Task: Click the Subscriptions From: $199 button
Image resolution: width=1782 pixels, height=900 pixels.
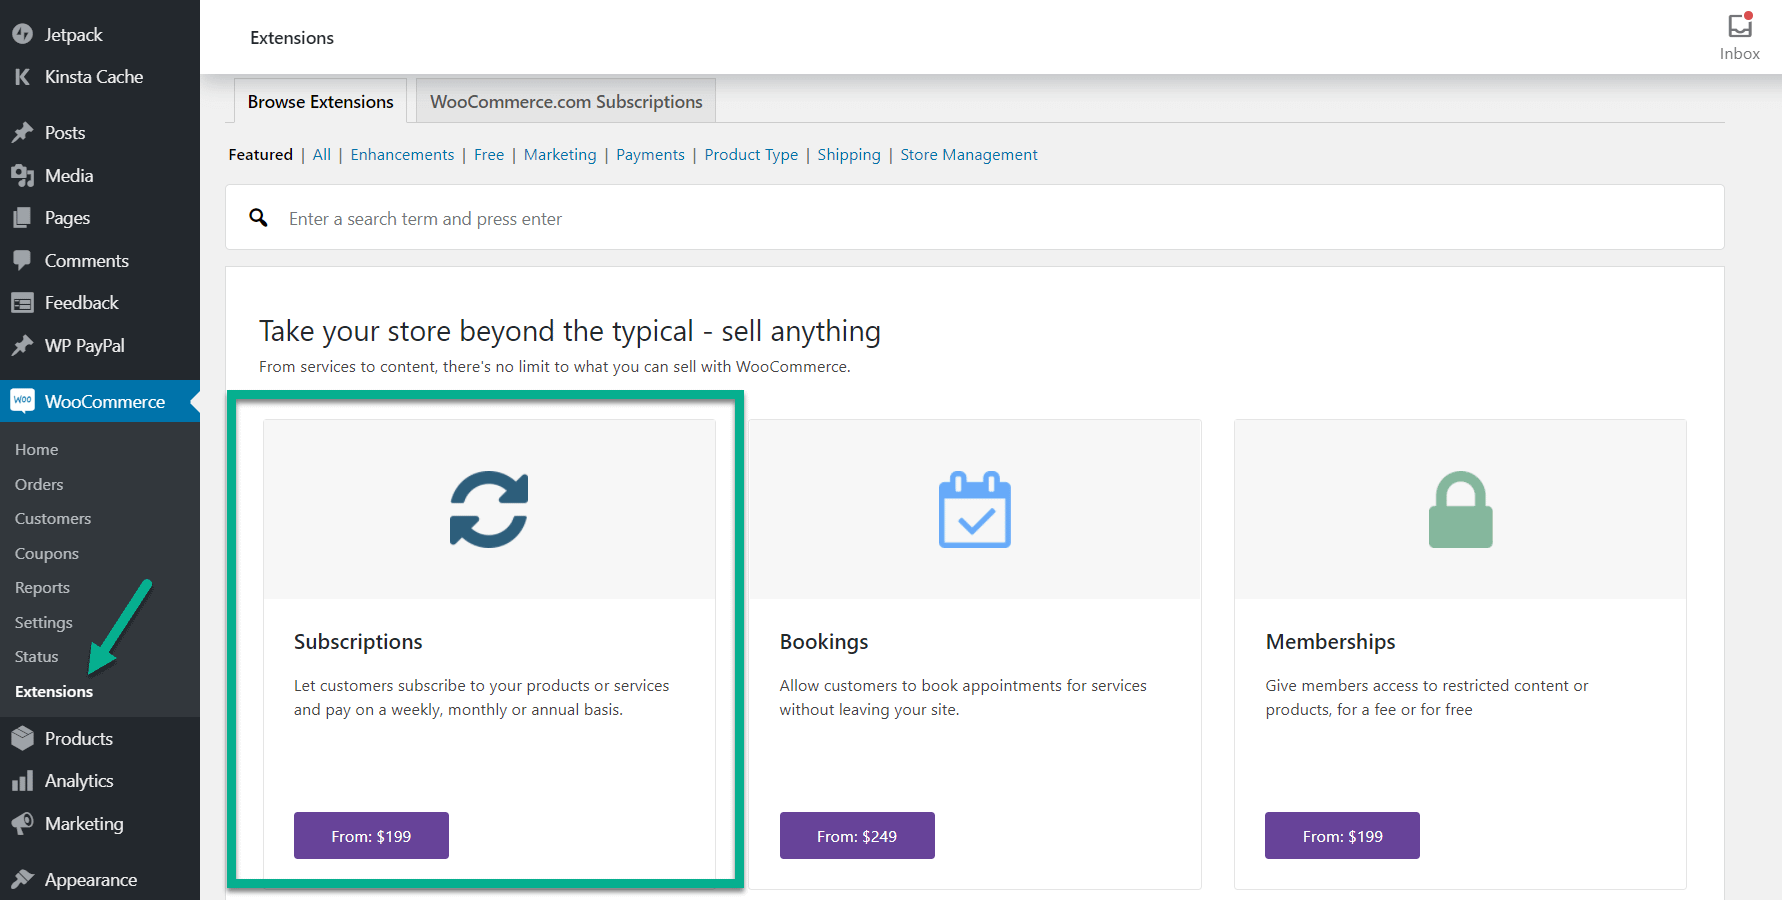Action: point(371,836)
